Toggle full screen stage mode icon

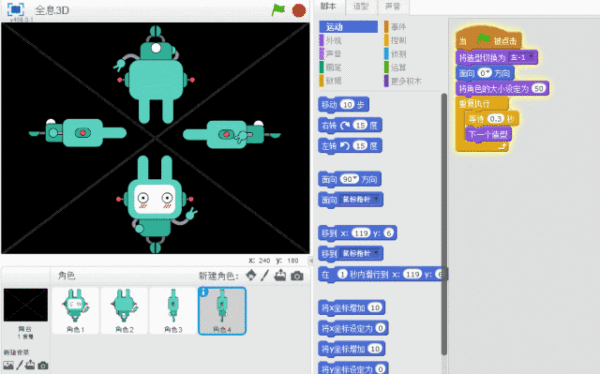pyautogui.click(x=16, y=10)
